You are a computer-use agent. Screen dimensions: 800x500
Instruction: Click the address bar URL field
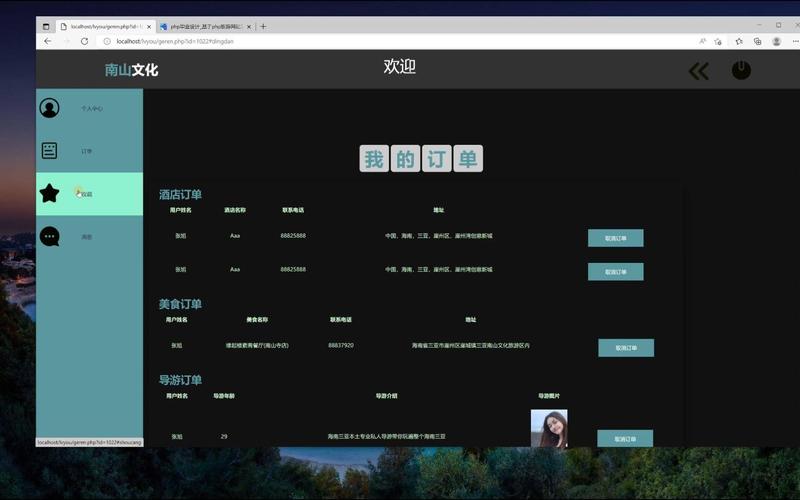tap(398, 41)
